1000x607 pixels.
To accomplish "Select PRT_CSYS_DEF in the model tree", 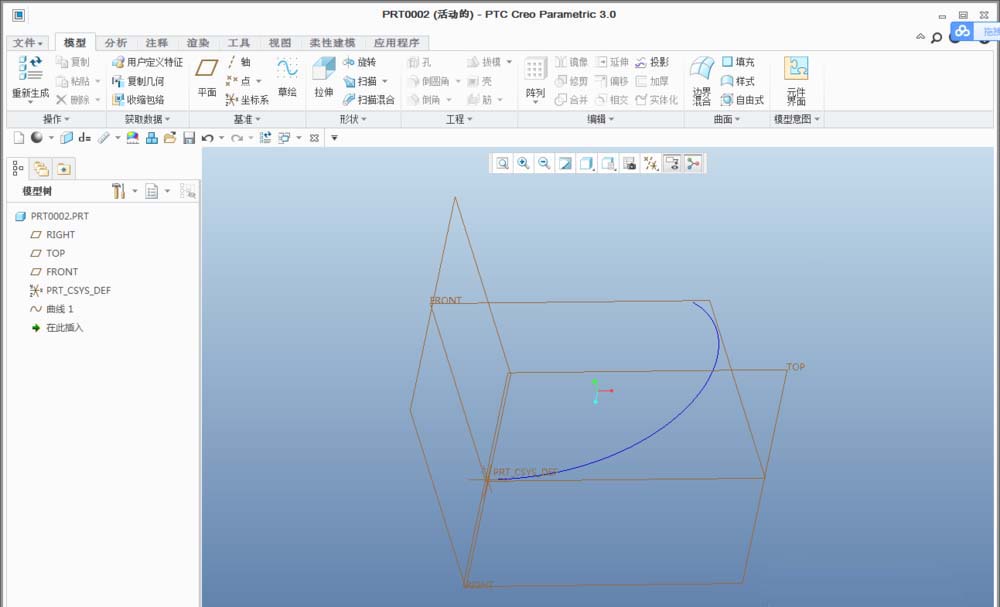I will pyautogui.click(x=70, y=290).
